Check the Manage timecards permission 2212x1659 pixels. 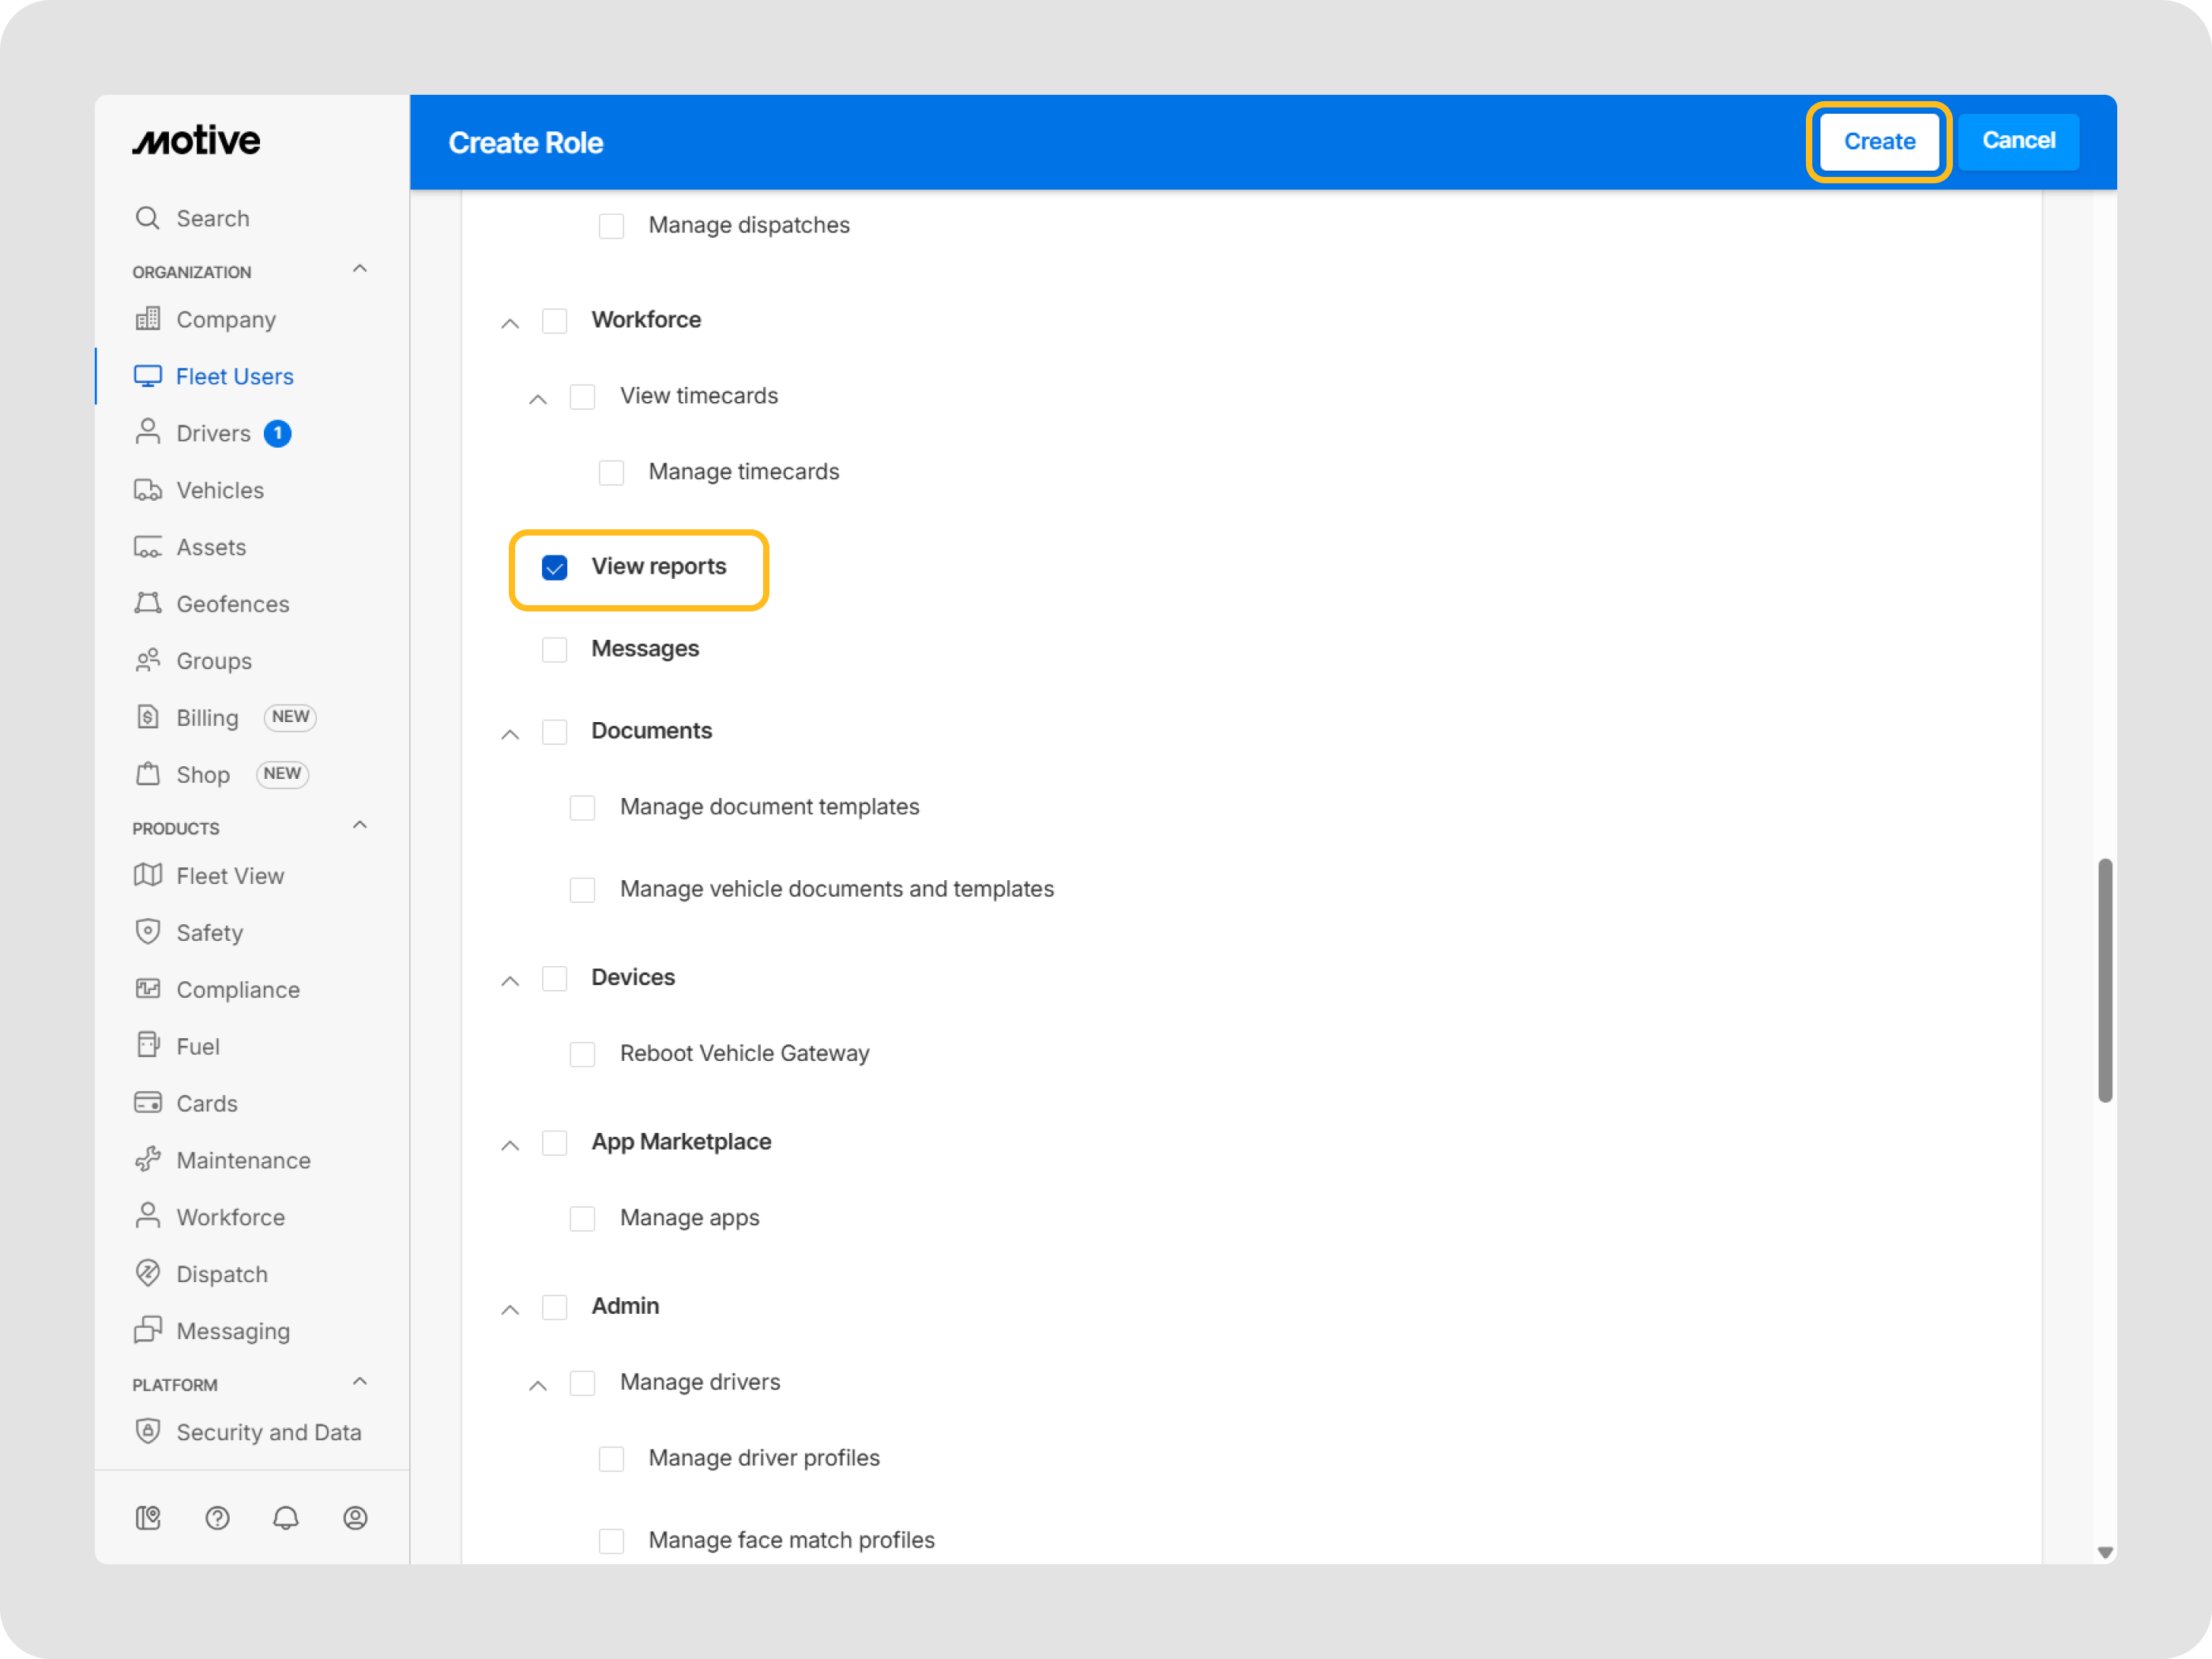click(x=612, y=472)
